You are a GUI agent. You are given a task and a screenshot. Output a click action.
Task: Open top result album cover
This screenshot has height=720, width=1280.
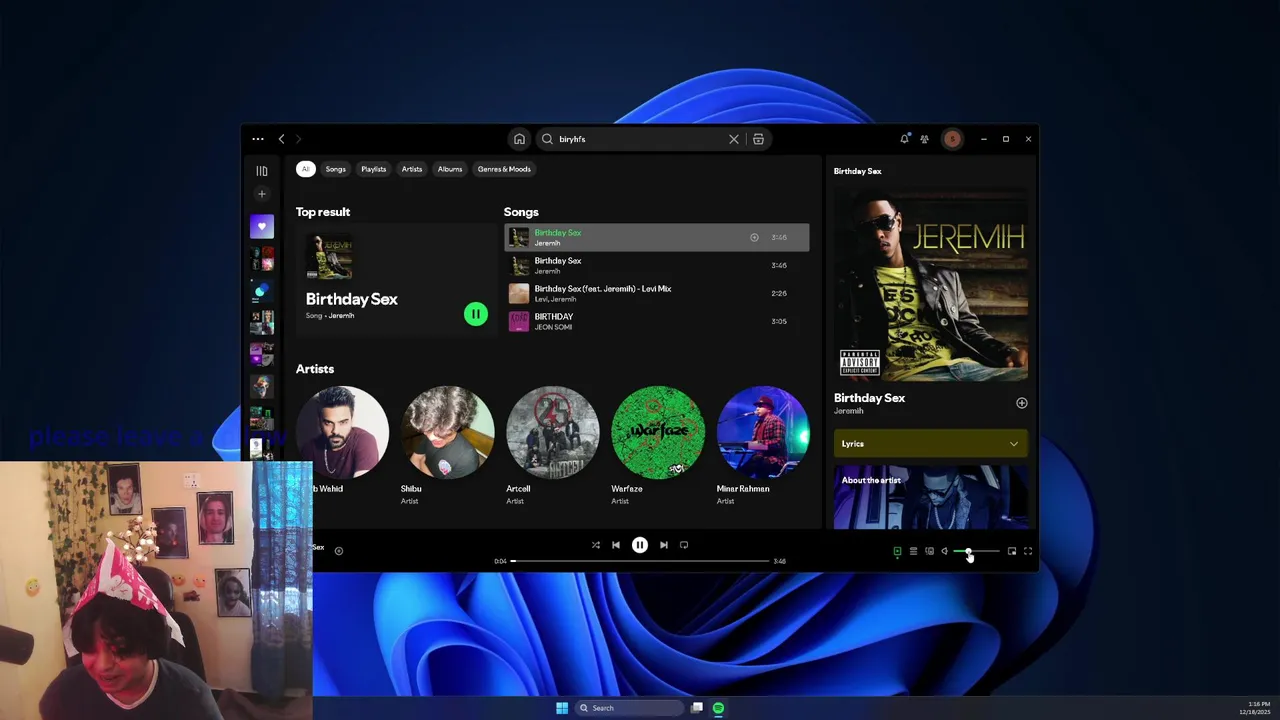click(329, 258)
